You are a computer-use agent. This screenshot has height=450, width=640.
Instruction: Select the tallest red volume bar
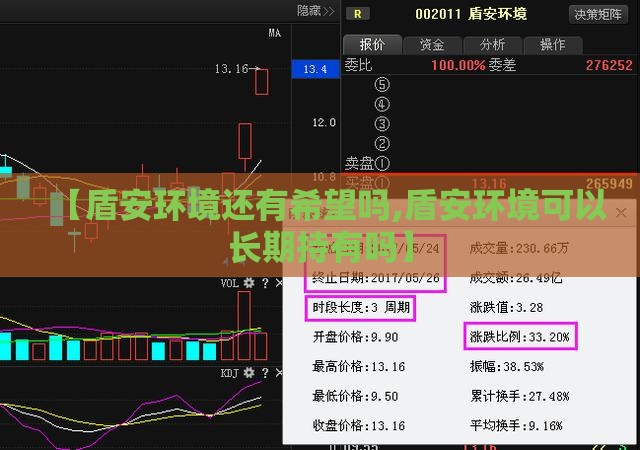pyautogui.click(x=244, y=325)
